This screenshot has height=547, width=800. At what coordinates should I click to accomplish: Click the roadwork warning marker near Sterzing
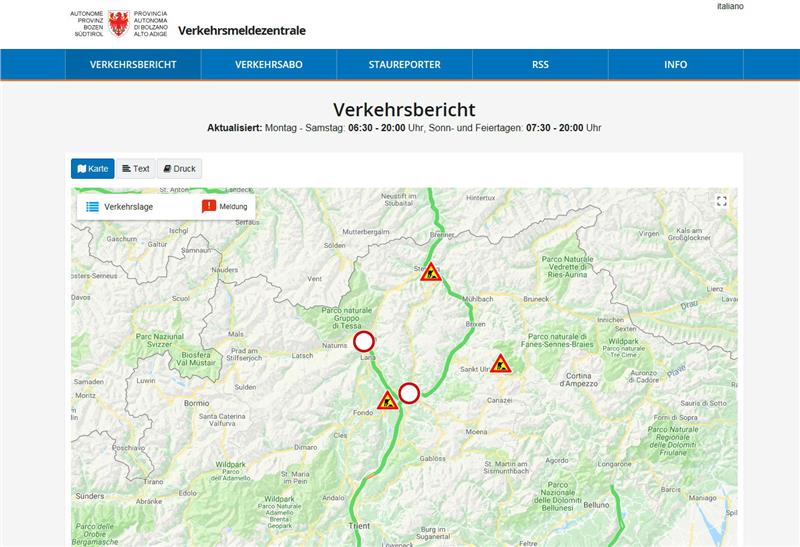pyautogui.click(x=431, y=272)
